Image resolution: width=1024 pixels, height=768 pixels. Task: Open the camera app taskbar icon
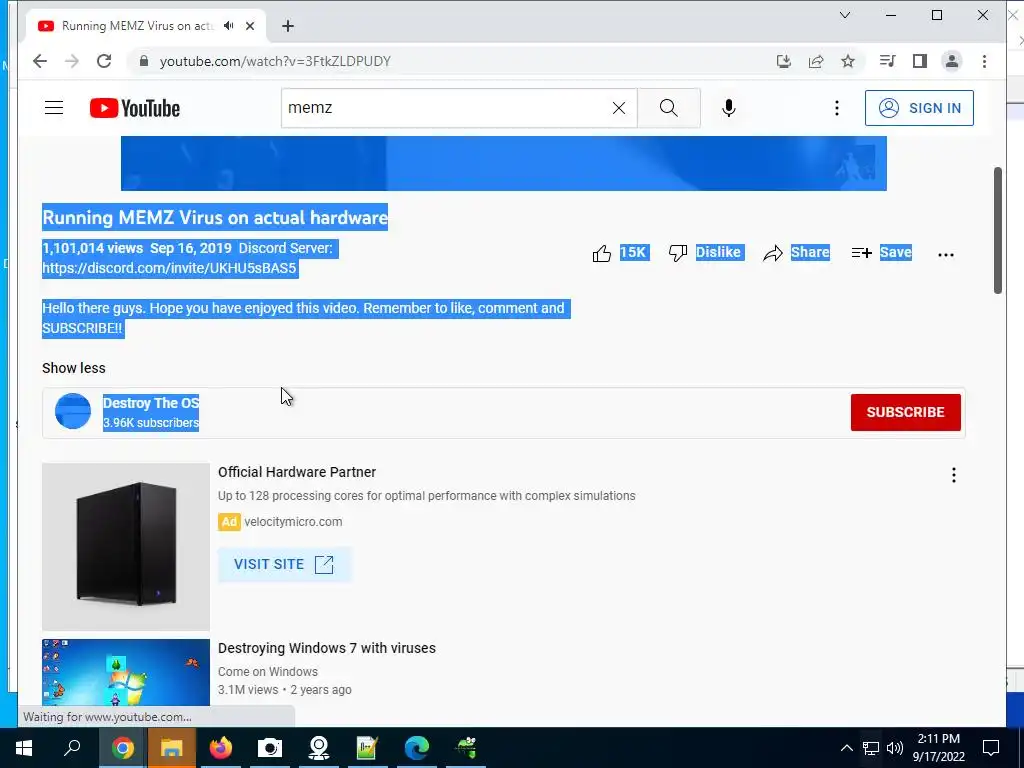[x=269, y=748]
